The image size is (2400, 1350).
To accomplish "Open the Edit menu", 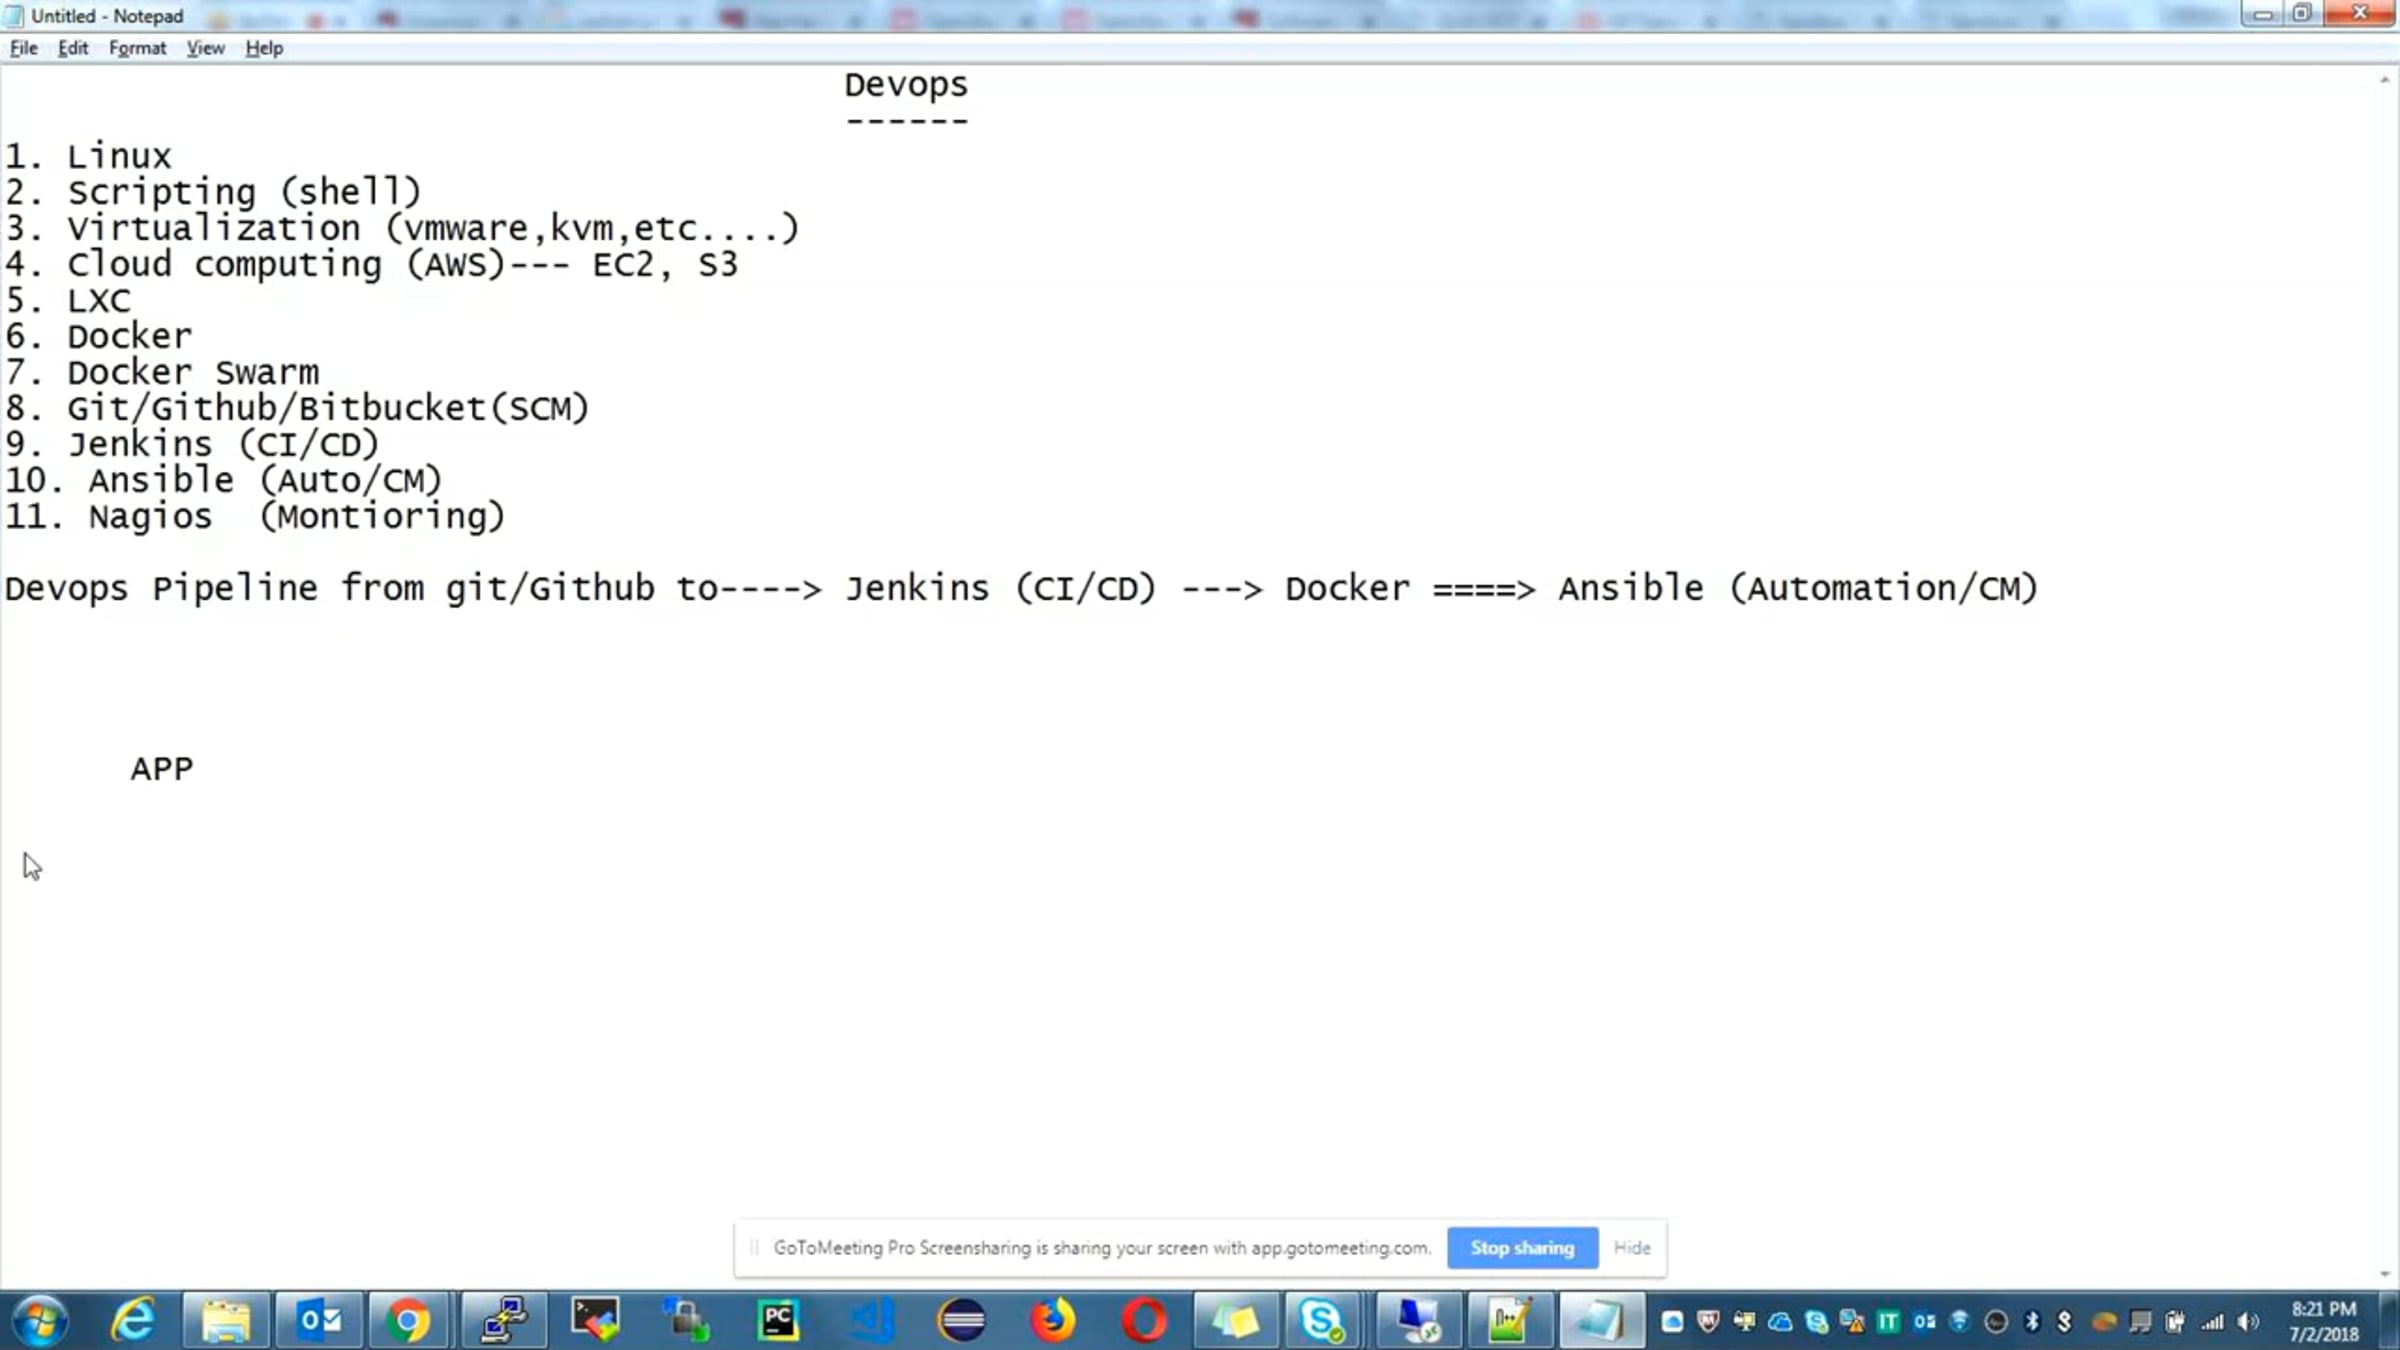I will (x=72, y=48).
